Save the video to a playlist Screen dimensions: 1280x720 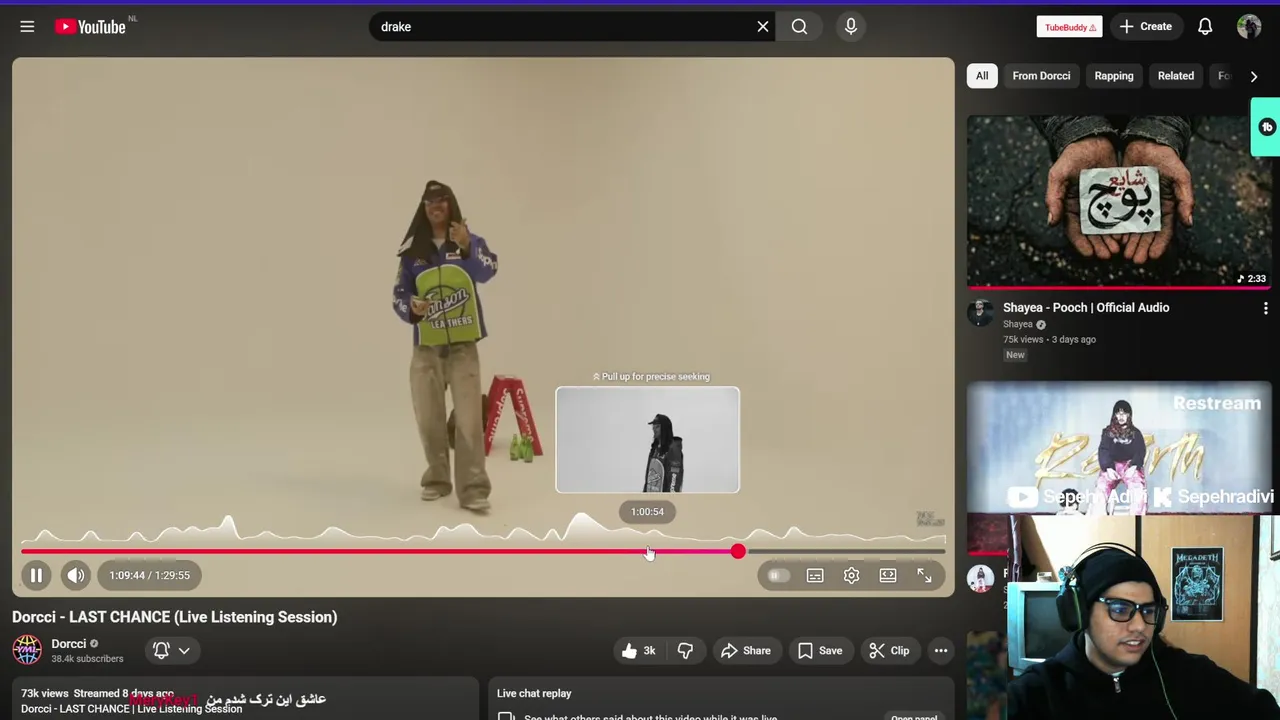pyautogui.click(x=820, y=651)
